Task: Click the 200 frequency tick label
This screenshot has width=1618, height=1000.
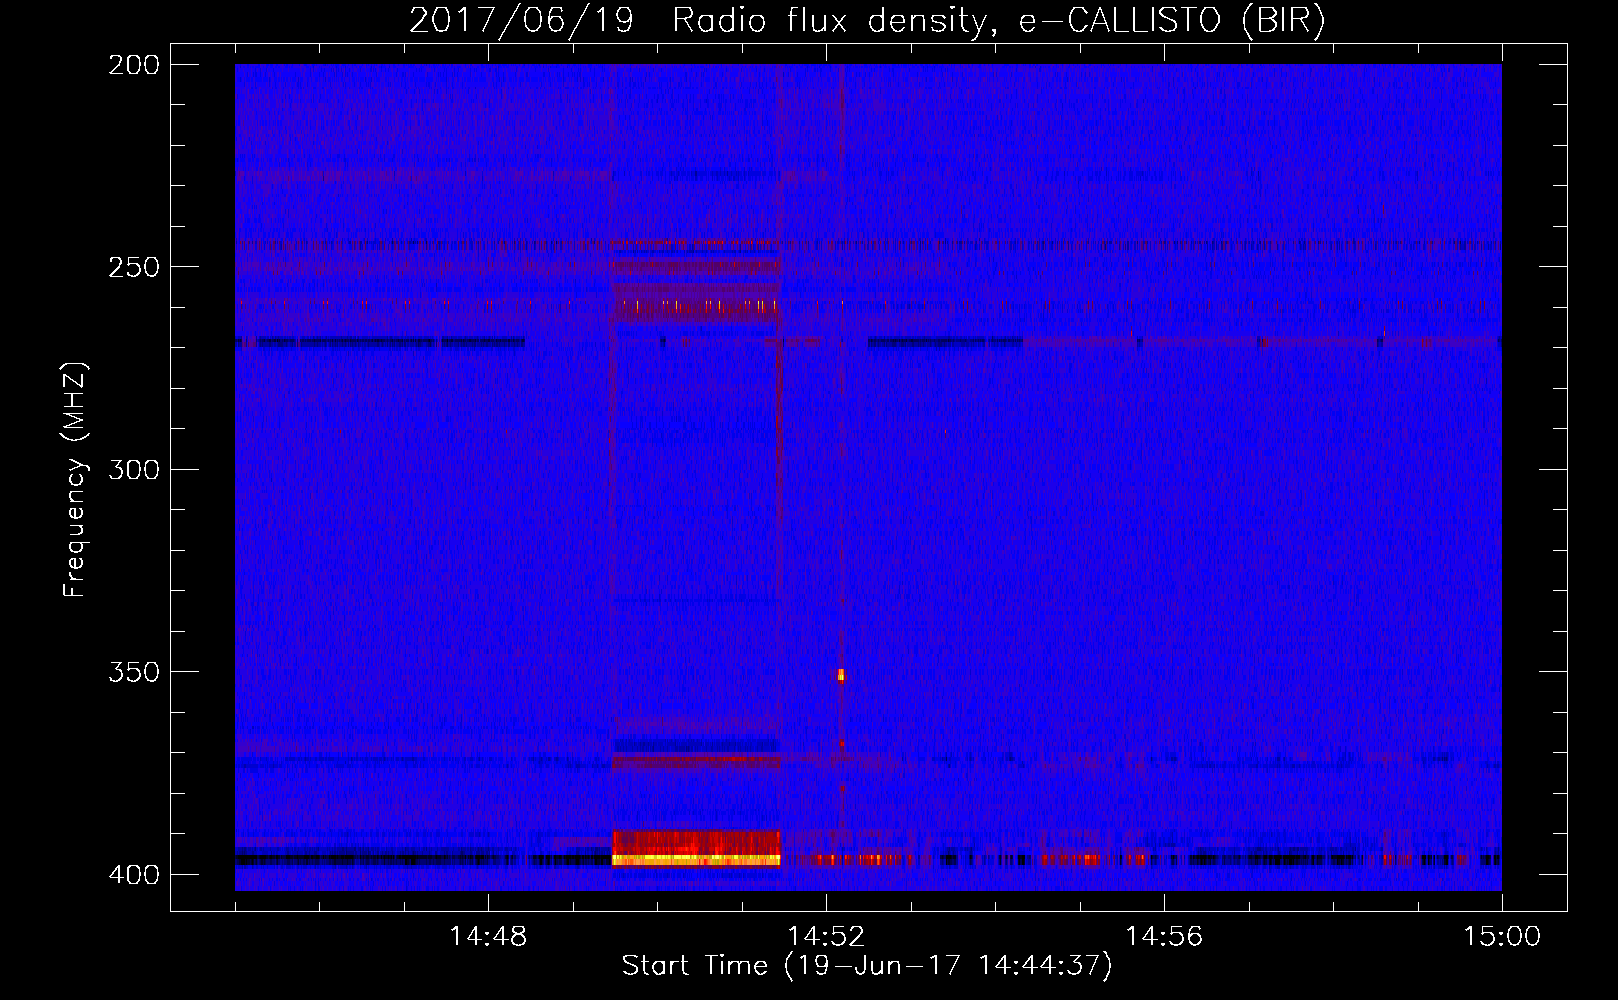Action: coord(134,65)
